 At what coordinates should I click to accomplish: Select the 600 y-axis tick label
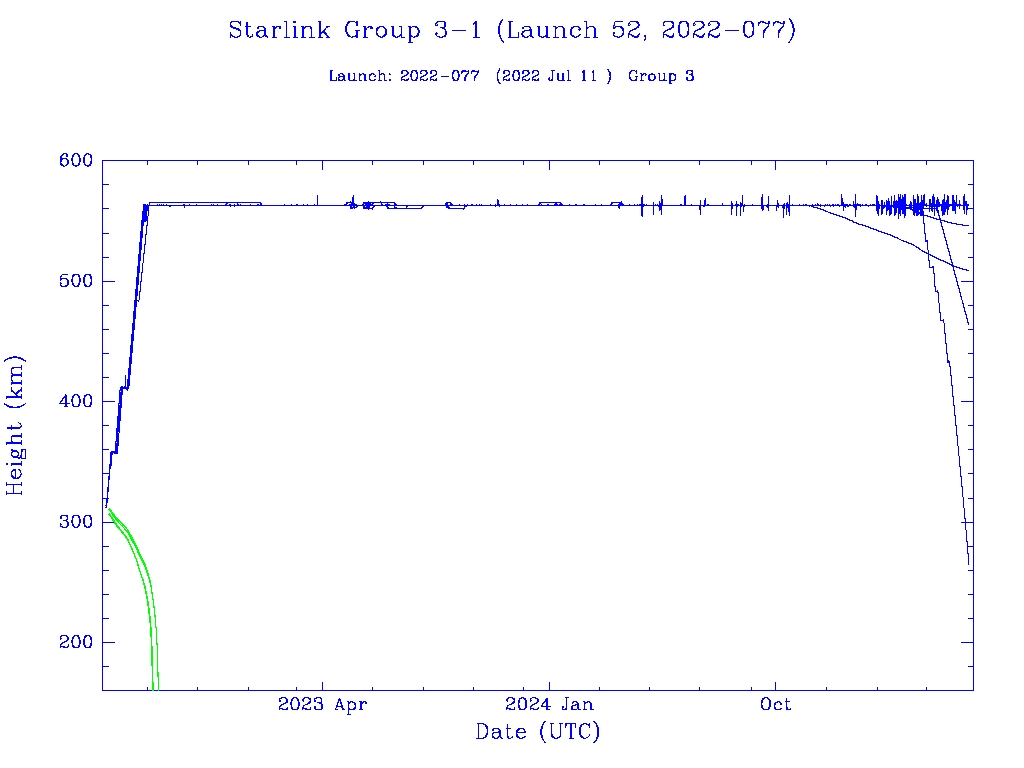click(x=76, y=161)
